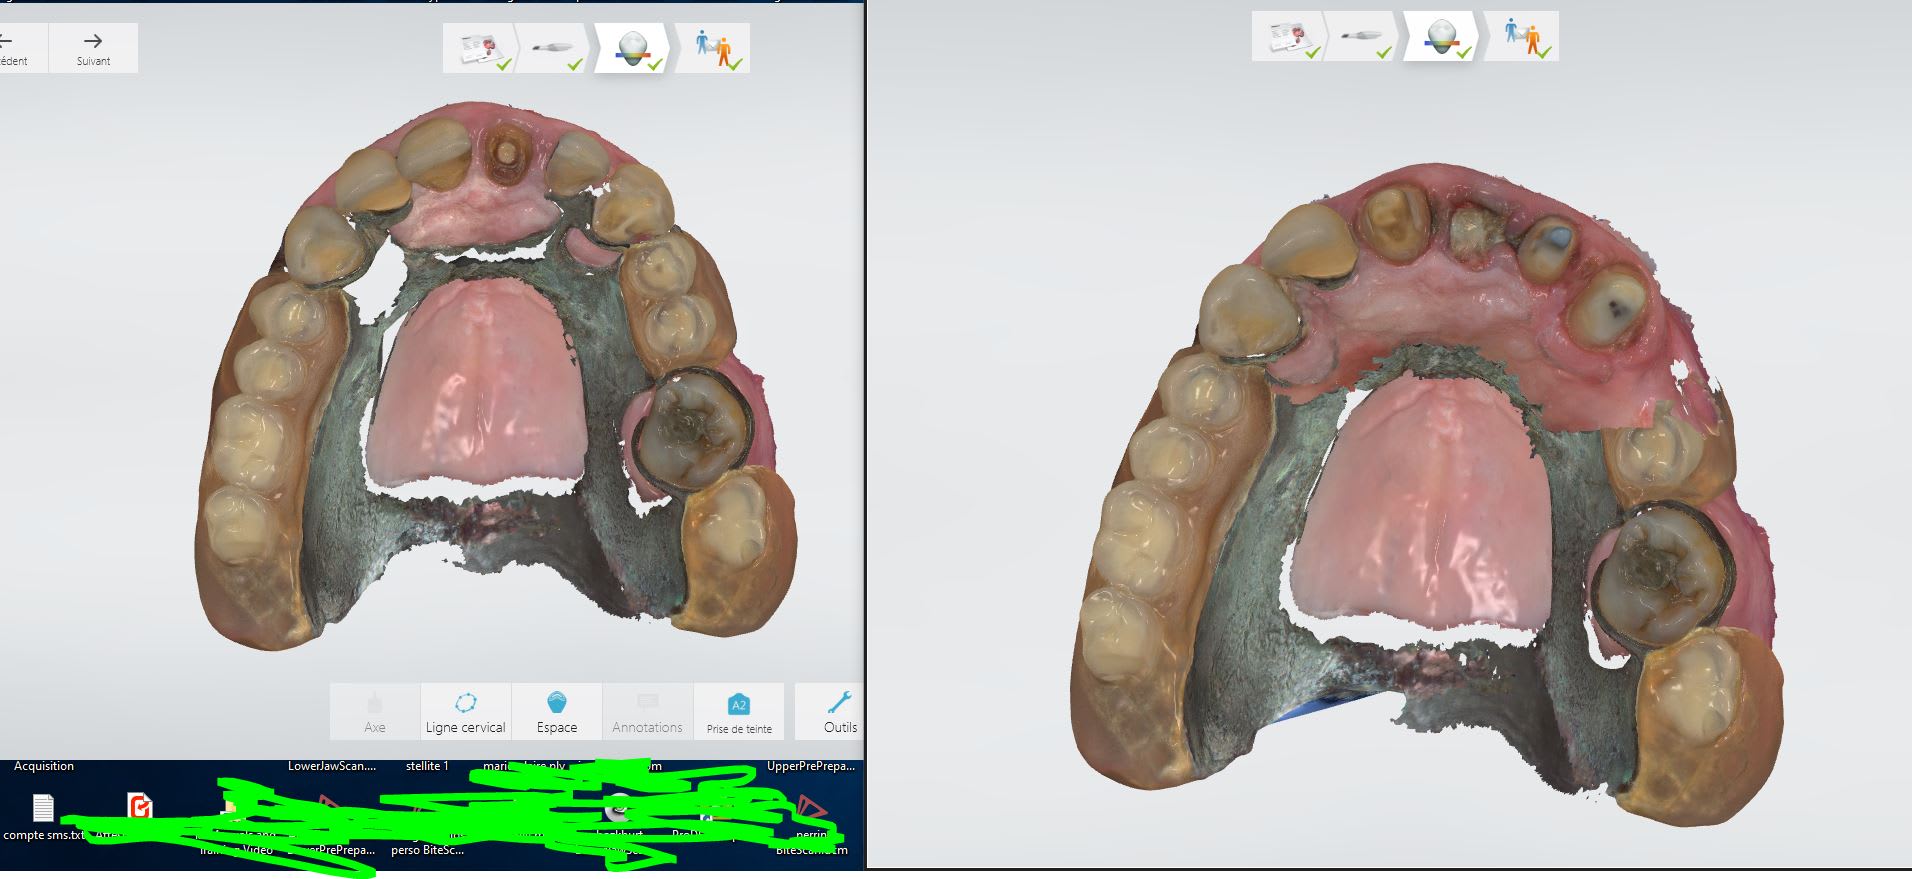Open Prise de teinte shade tool
Screen dimensions: 1912x879
point(739,712)
